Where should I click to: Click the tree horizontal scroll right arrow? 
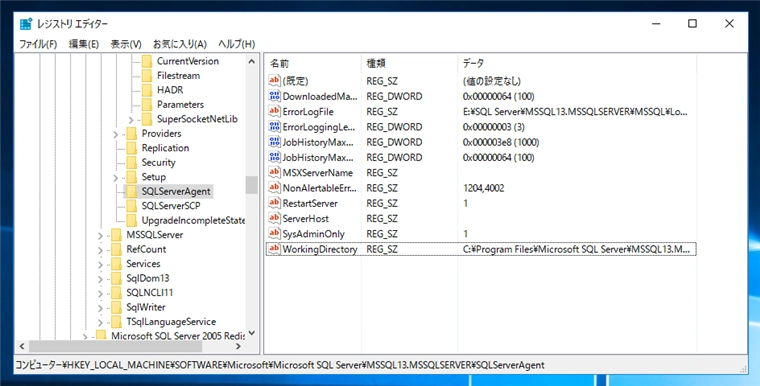(238, 346)
